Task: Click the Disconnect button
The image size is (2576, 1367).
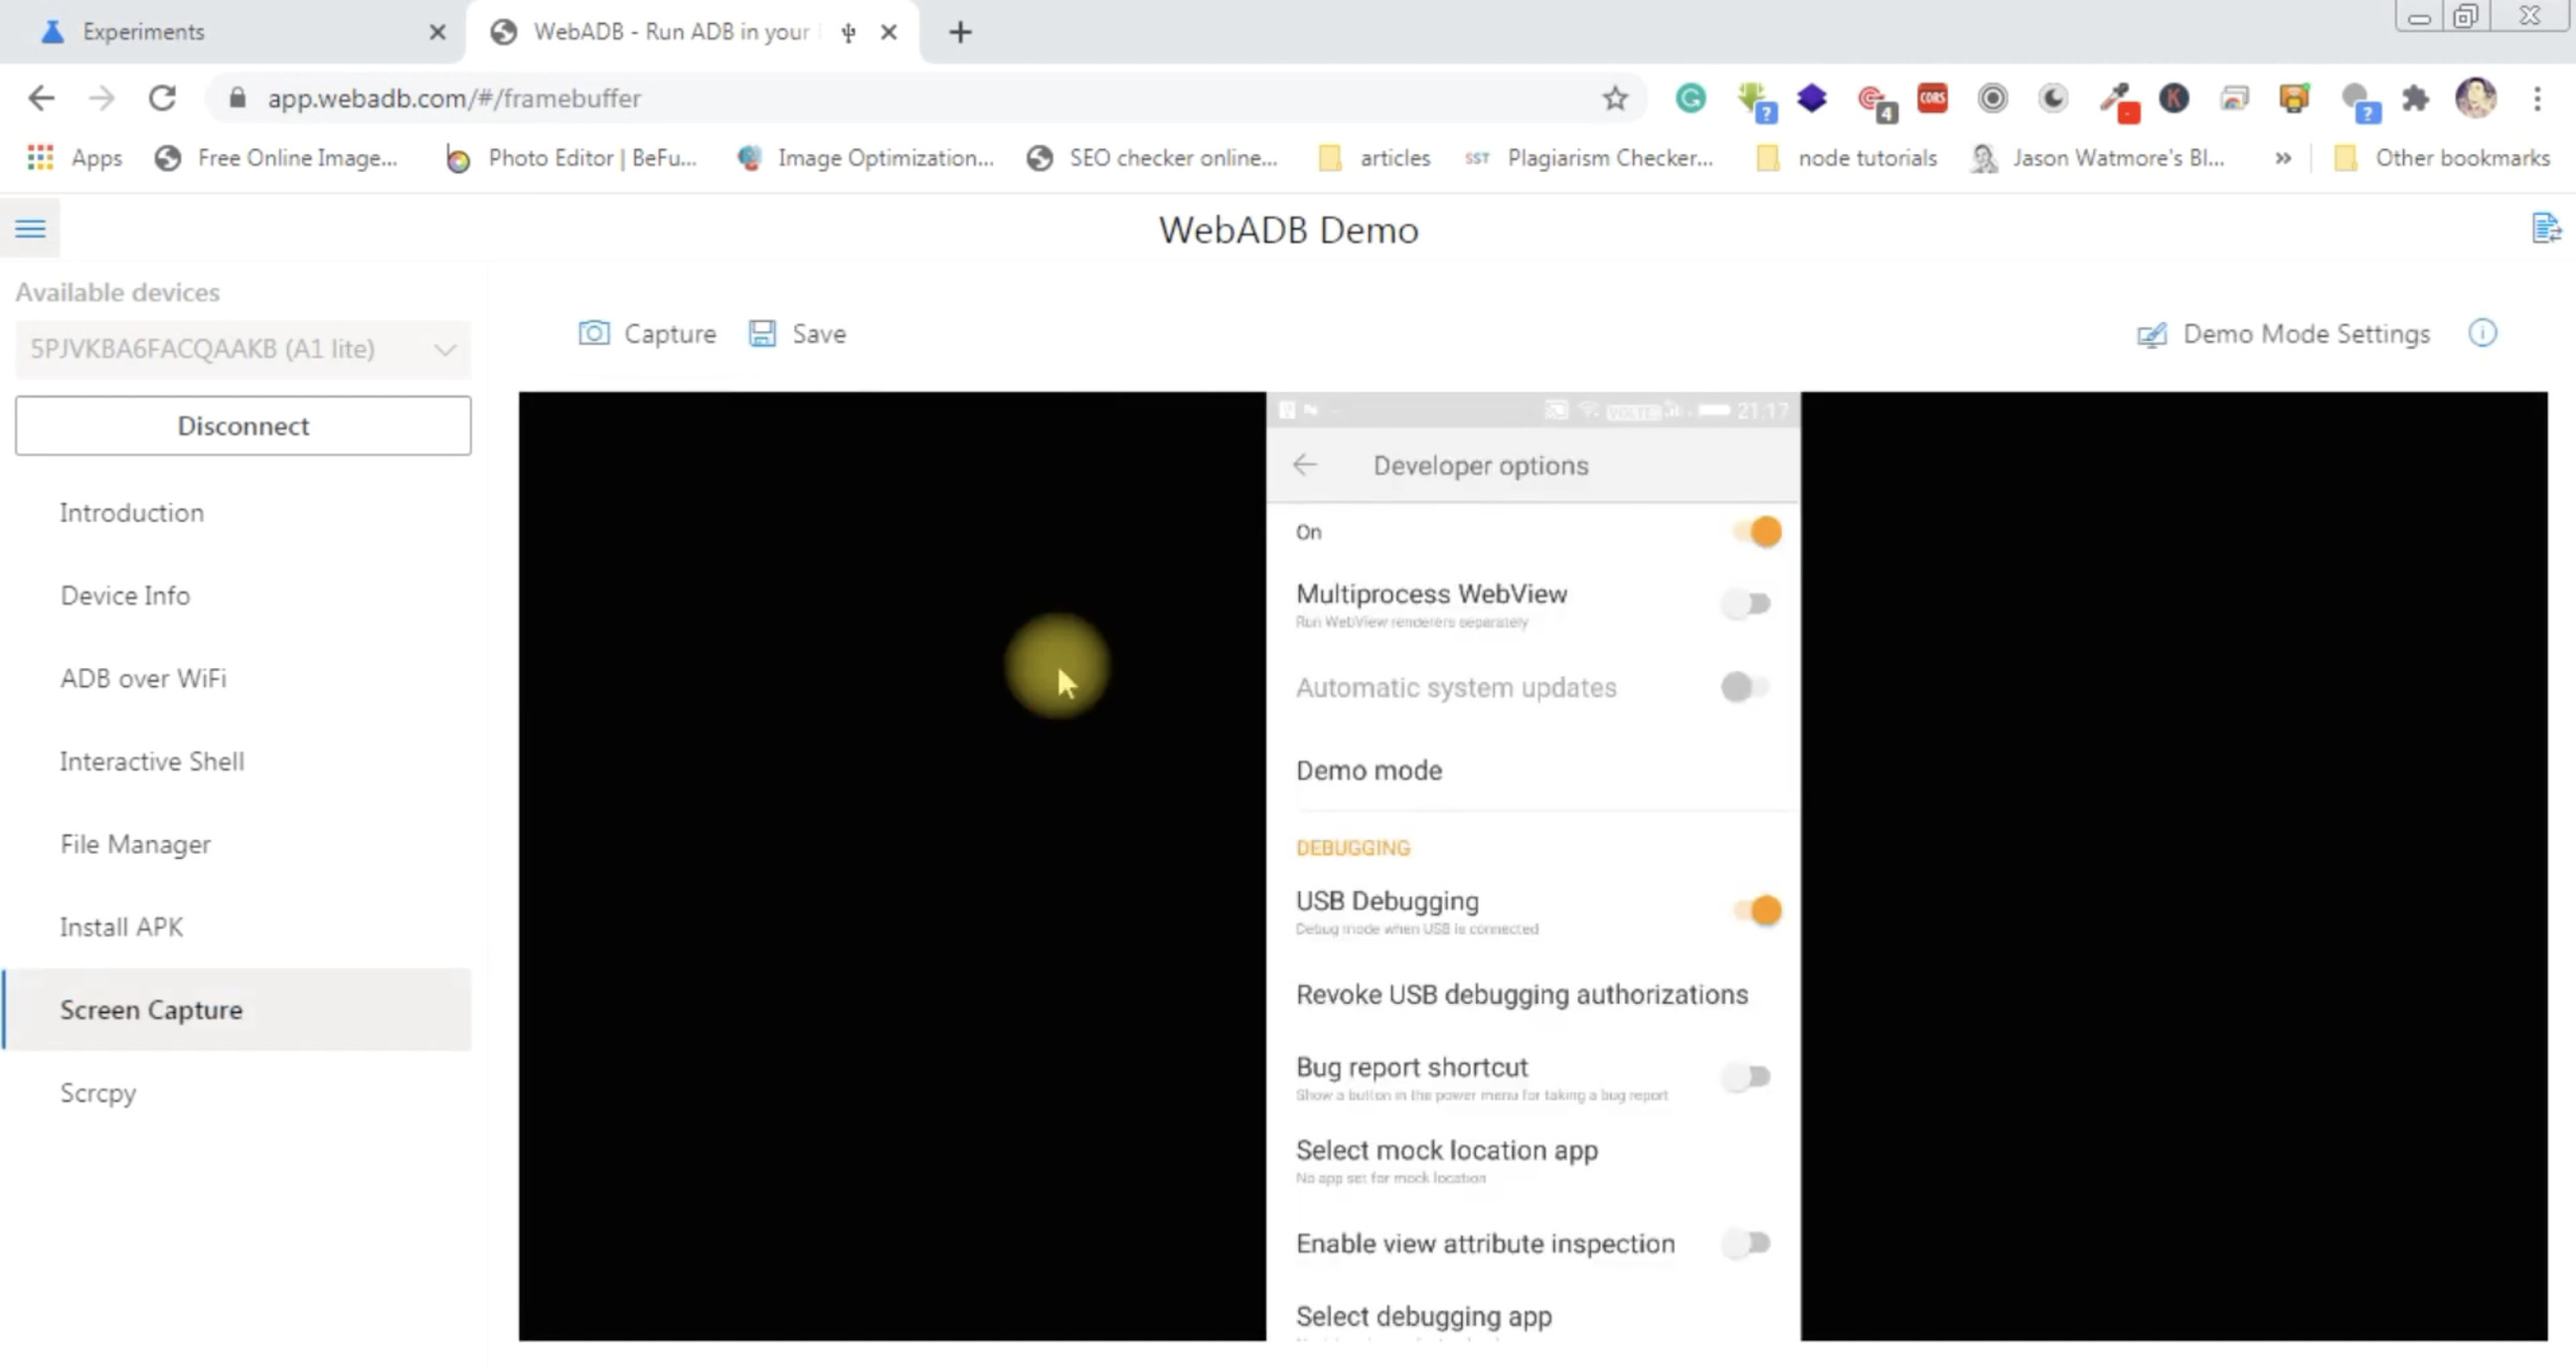Action: point(243,426)
